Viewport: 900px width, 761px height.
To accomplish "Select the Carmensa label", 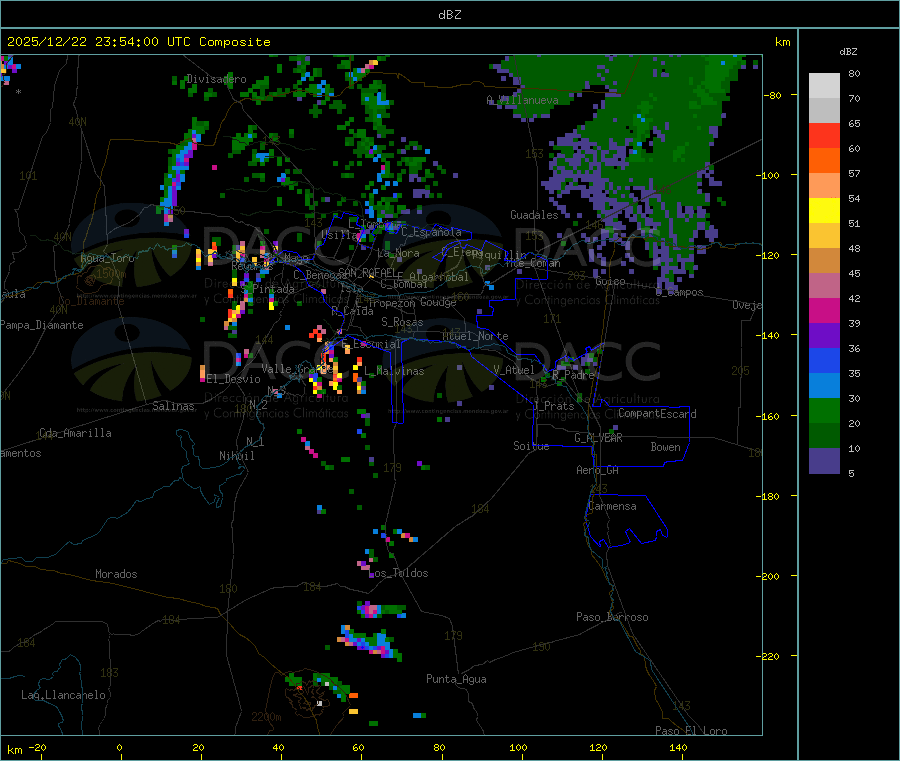I will point(612,506).
